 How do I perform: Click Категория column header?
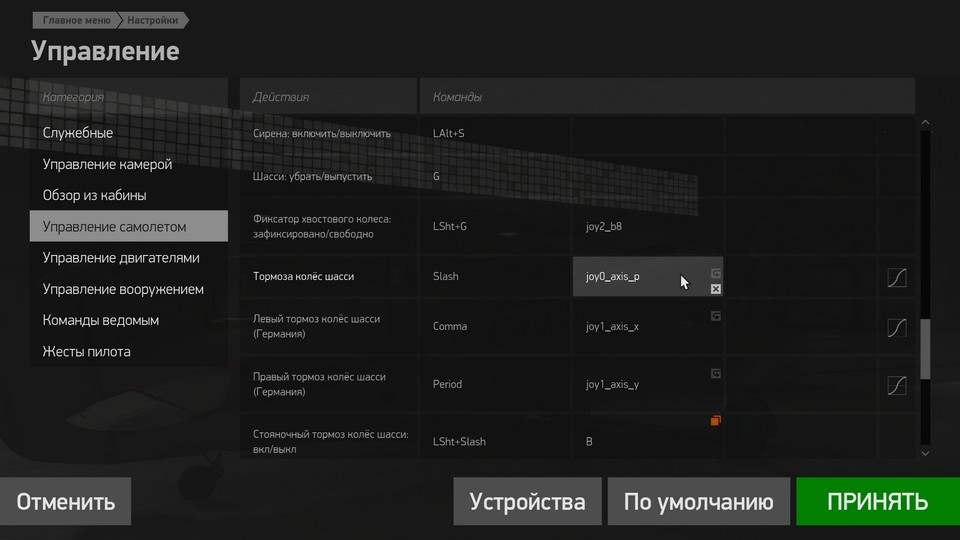[129, 97]
